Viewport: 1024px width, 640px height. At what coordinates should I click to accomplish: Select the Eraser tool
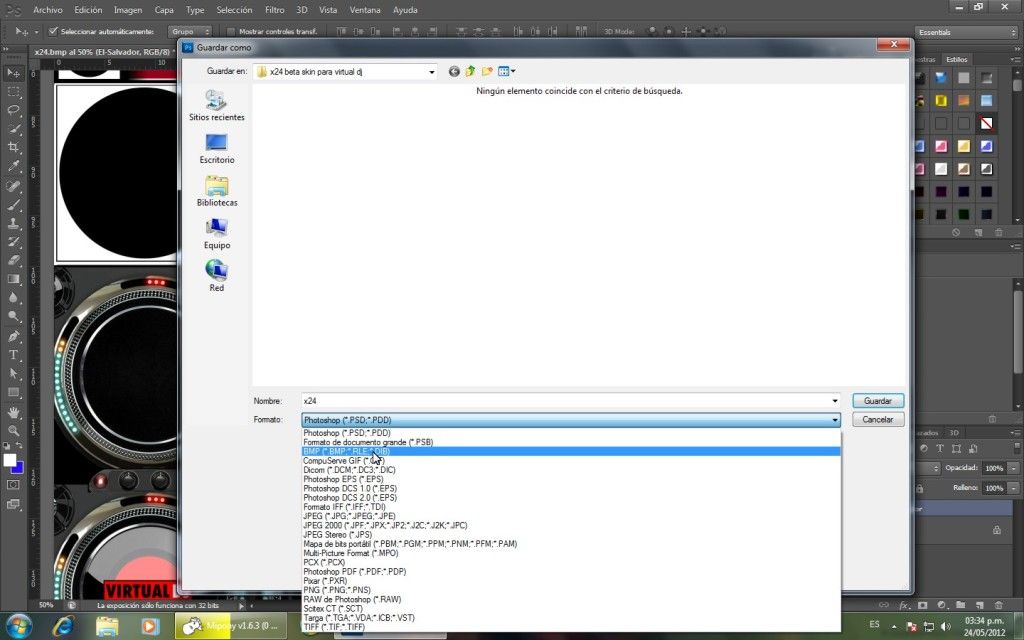13,261
